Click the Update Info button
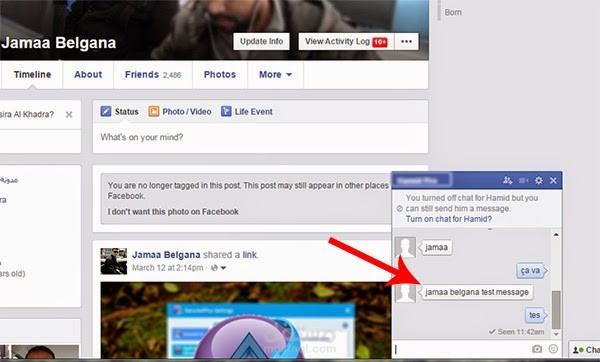Screen dimensions: 600x362 click(261, 41)
